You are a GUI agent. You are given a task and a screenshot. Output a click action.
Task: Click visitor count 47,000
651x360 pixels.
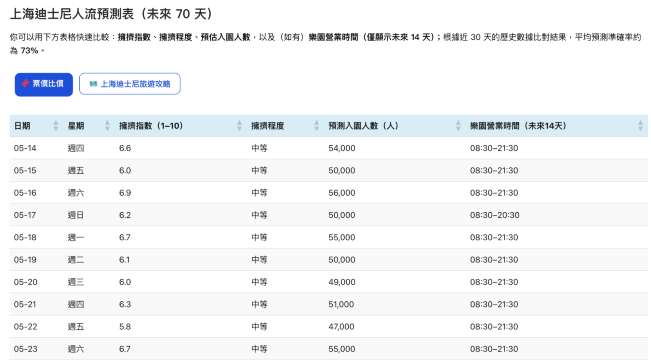[341, 327]
